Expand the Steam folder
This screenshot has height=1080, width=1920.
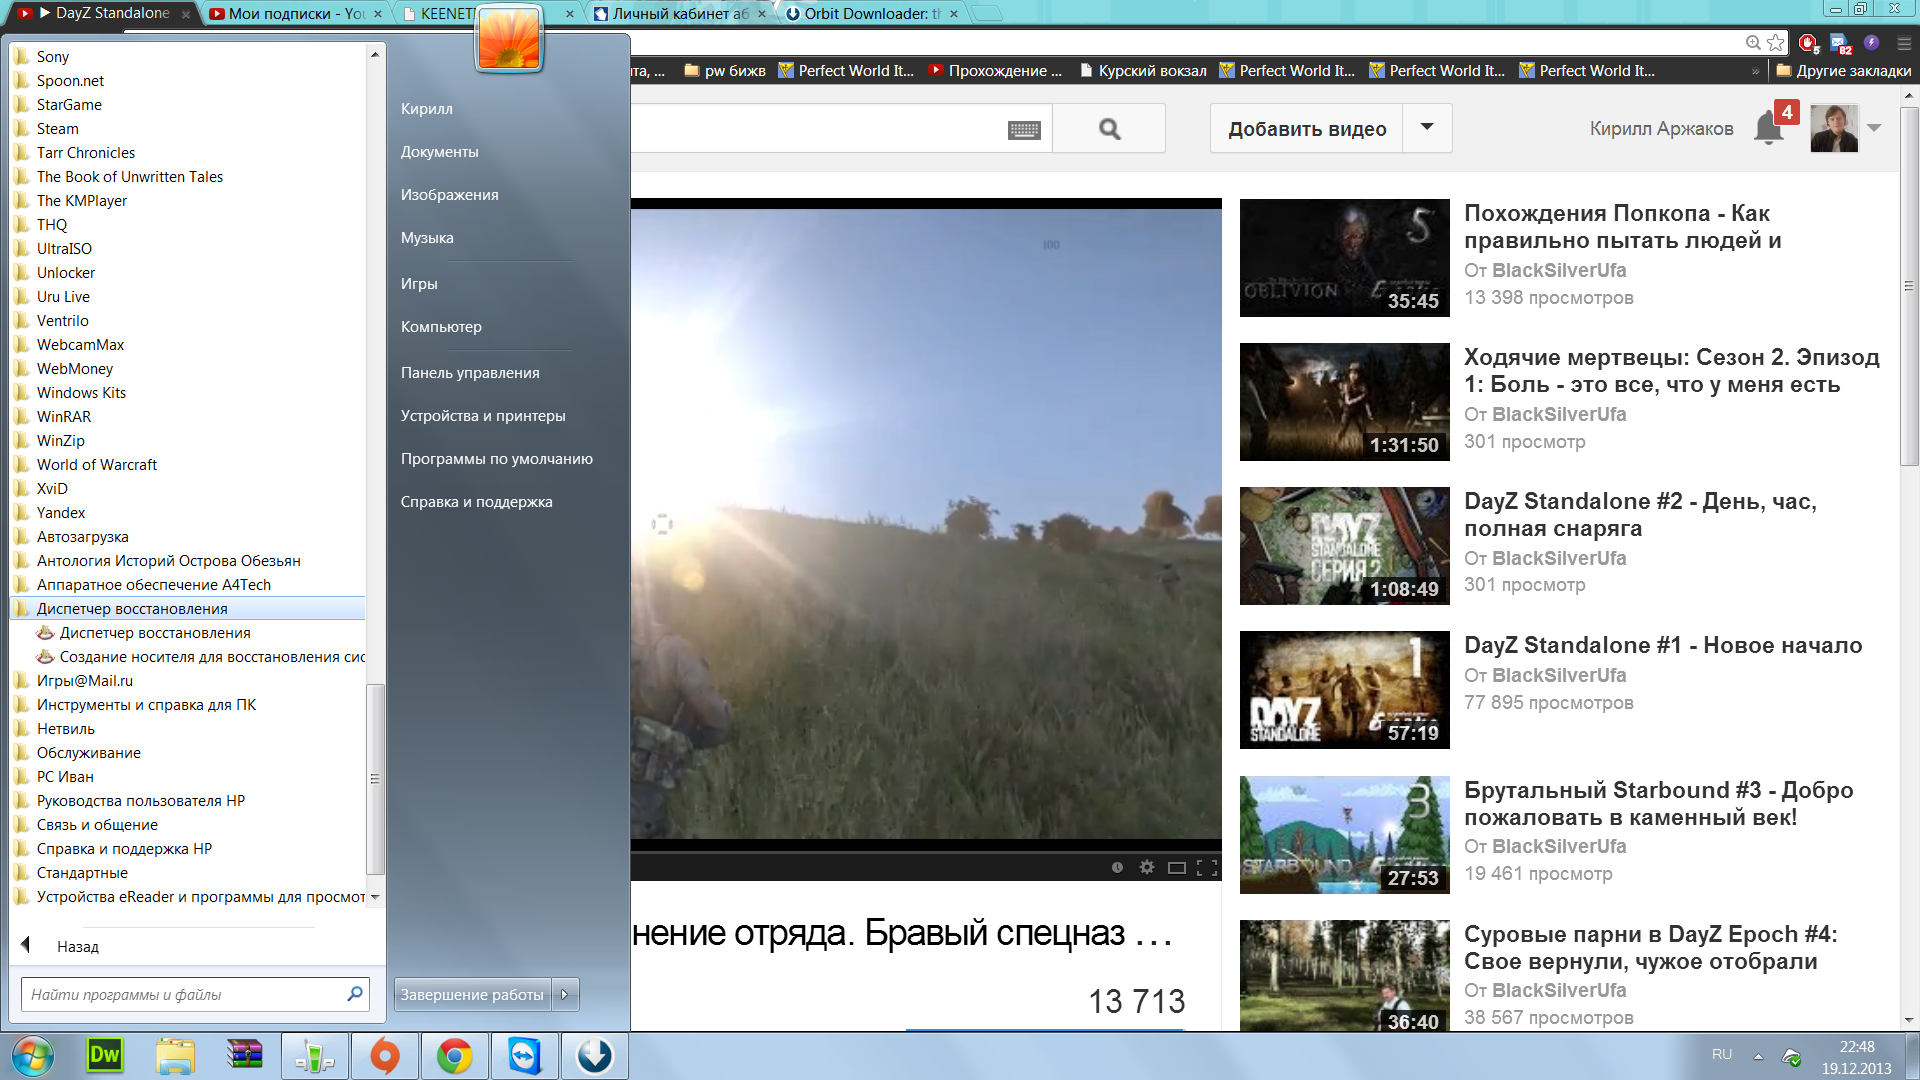click(x=57, y=128)
